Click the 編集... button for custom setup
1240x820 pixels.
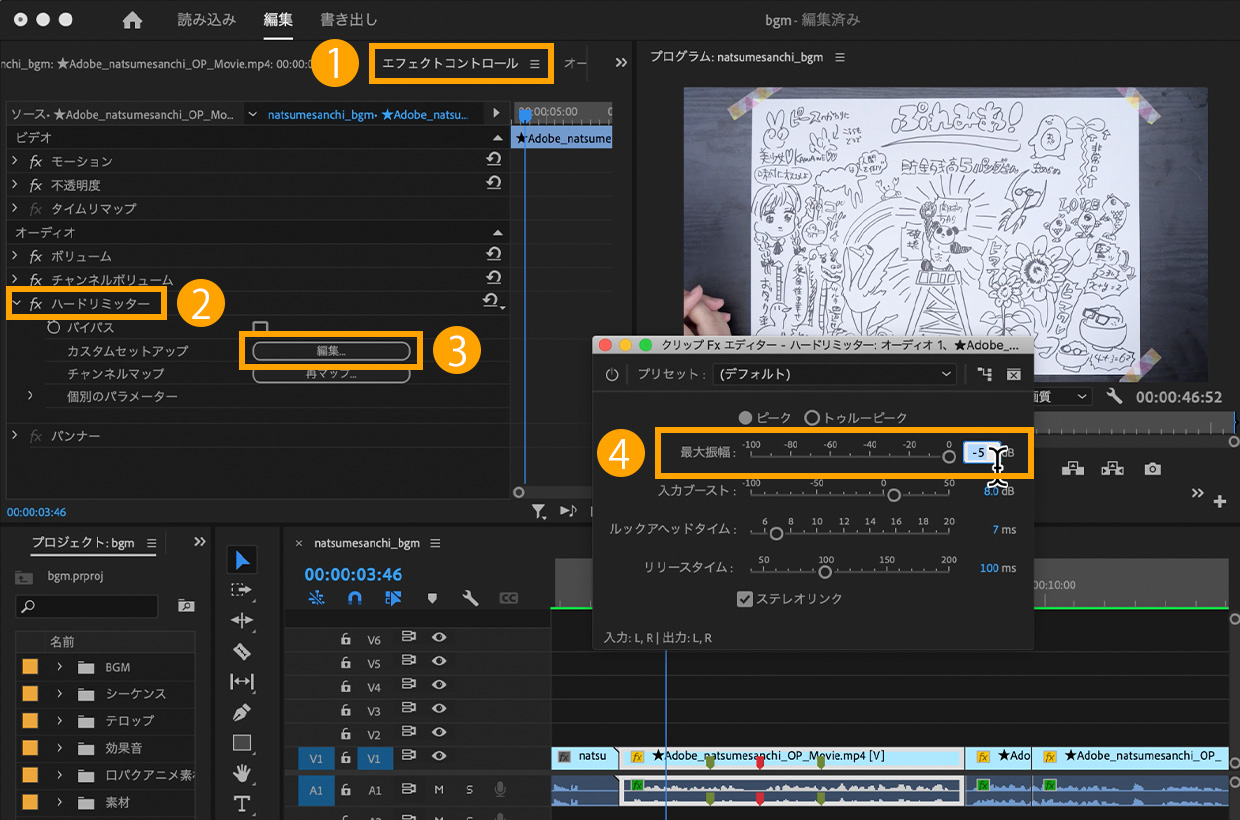tap(331, 351)
